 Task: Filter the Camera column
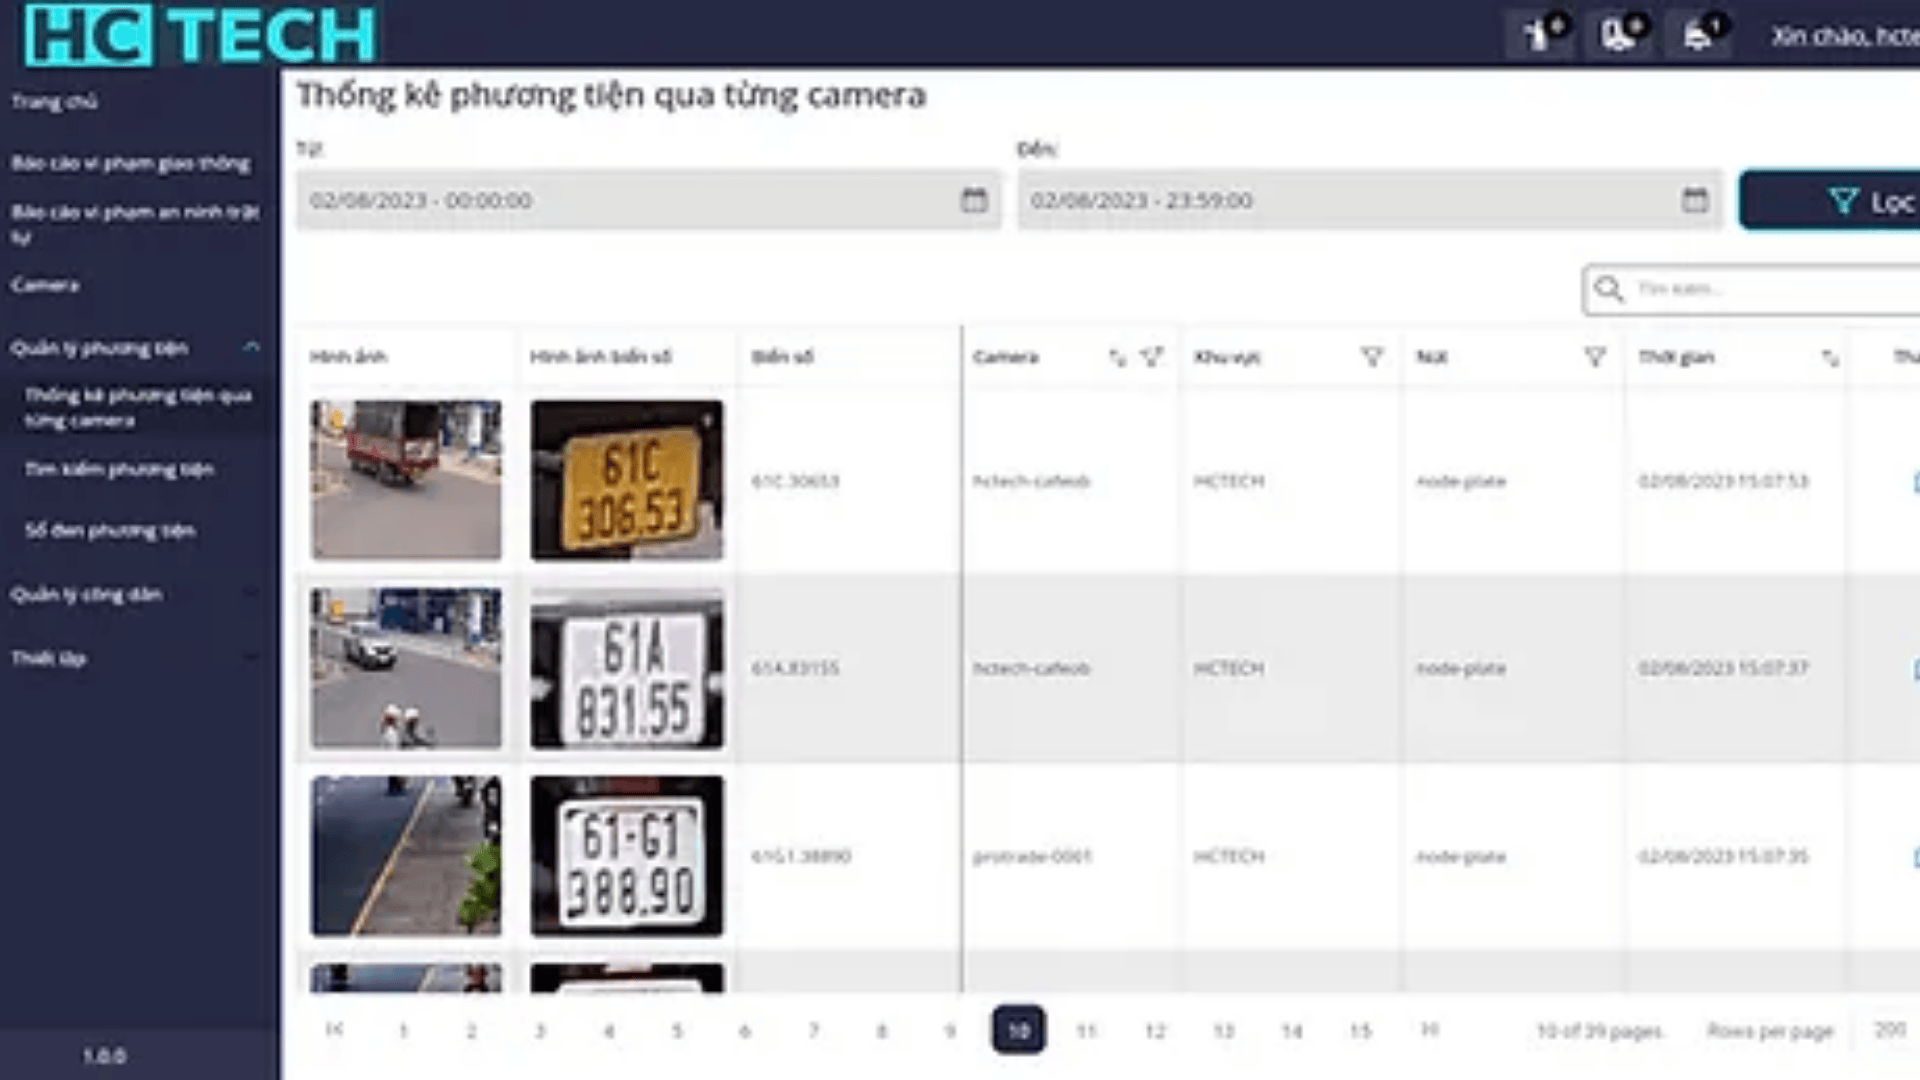(1152, 357)
